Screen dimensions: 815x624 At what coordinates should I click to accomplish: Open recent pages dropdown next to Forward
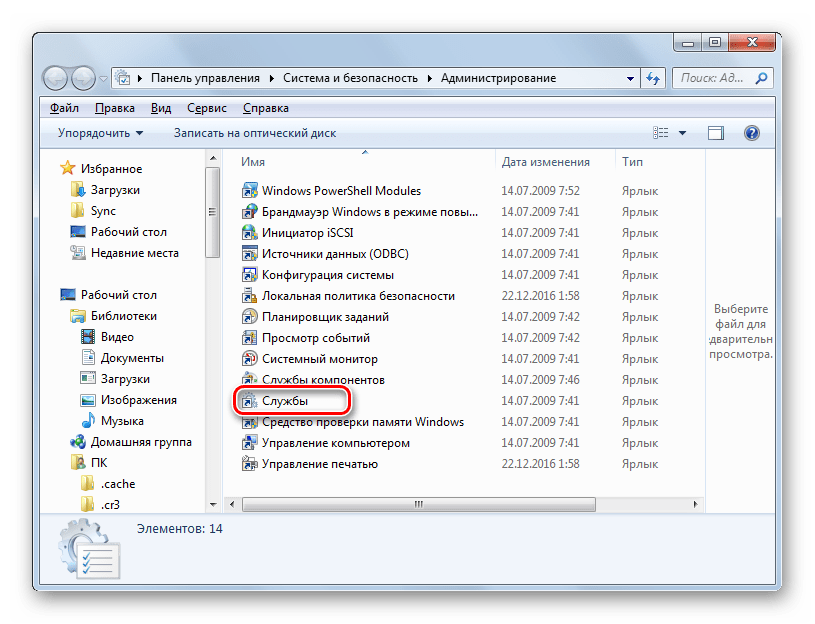point(103,78)
